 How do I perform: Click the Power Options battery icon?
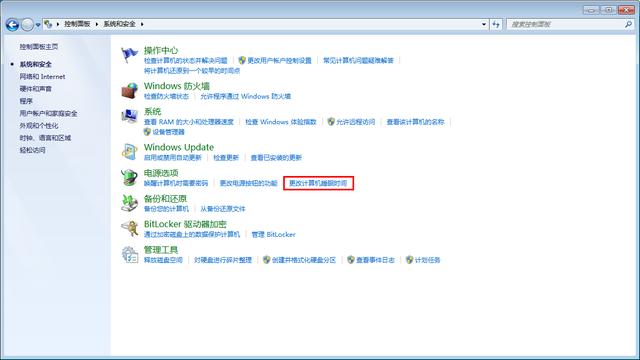click(x=129, y=178)
